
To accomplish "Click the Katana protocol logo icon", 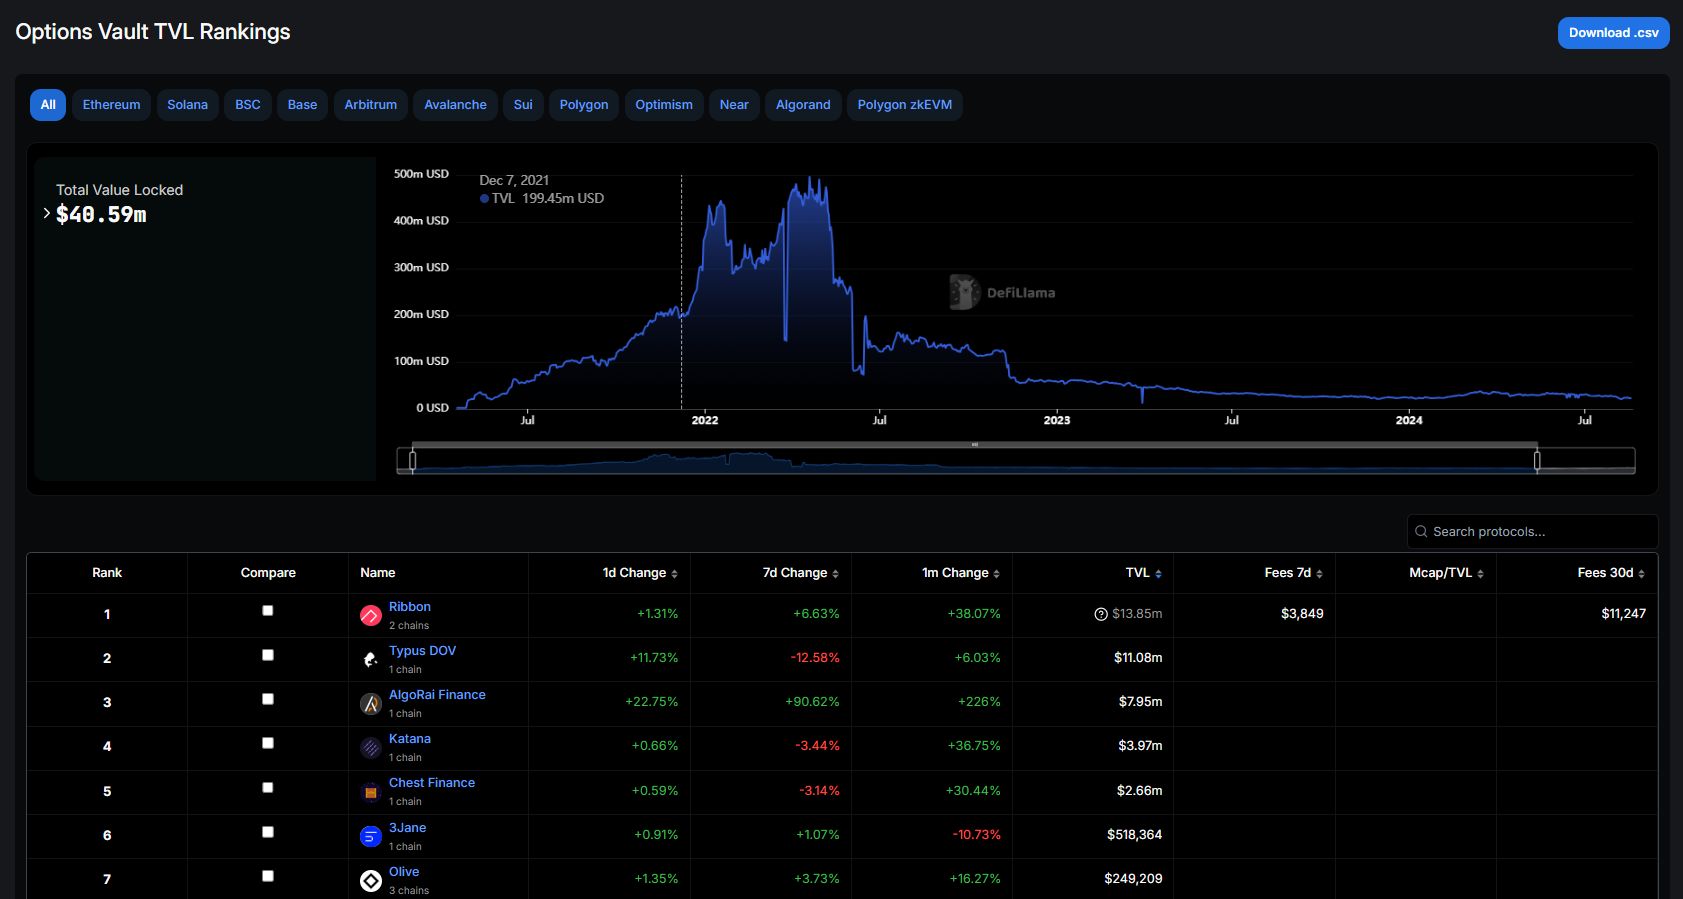I will pyautogui.click(x=370, y=748).
